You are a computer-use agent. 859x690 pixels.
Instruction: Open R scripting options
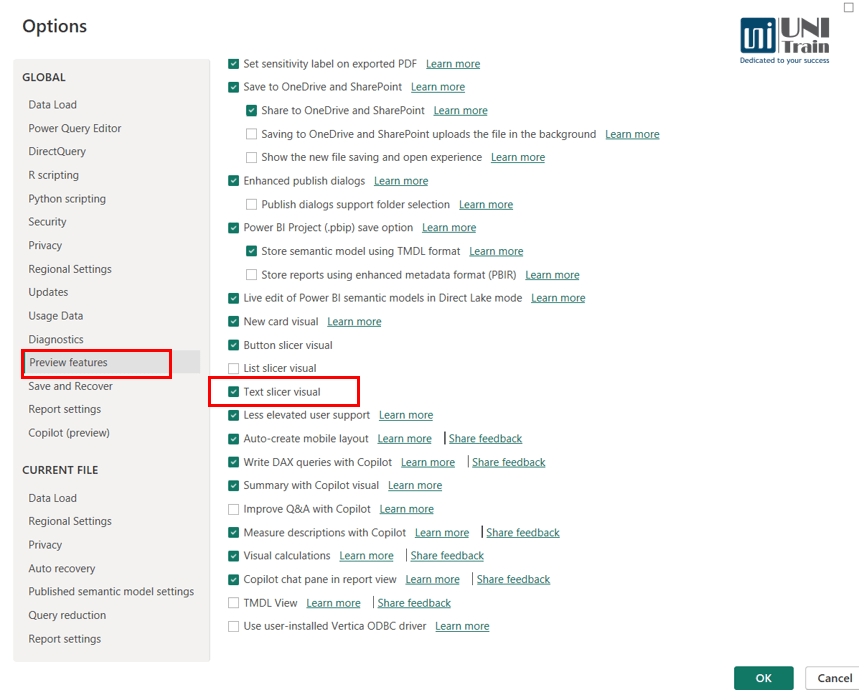[54, 175]
